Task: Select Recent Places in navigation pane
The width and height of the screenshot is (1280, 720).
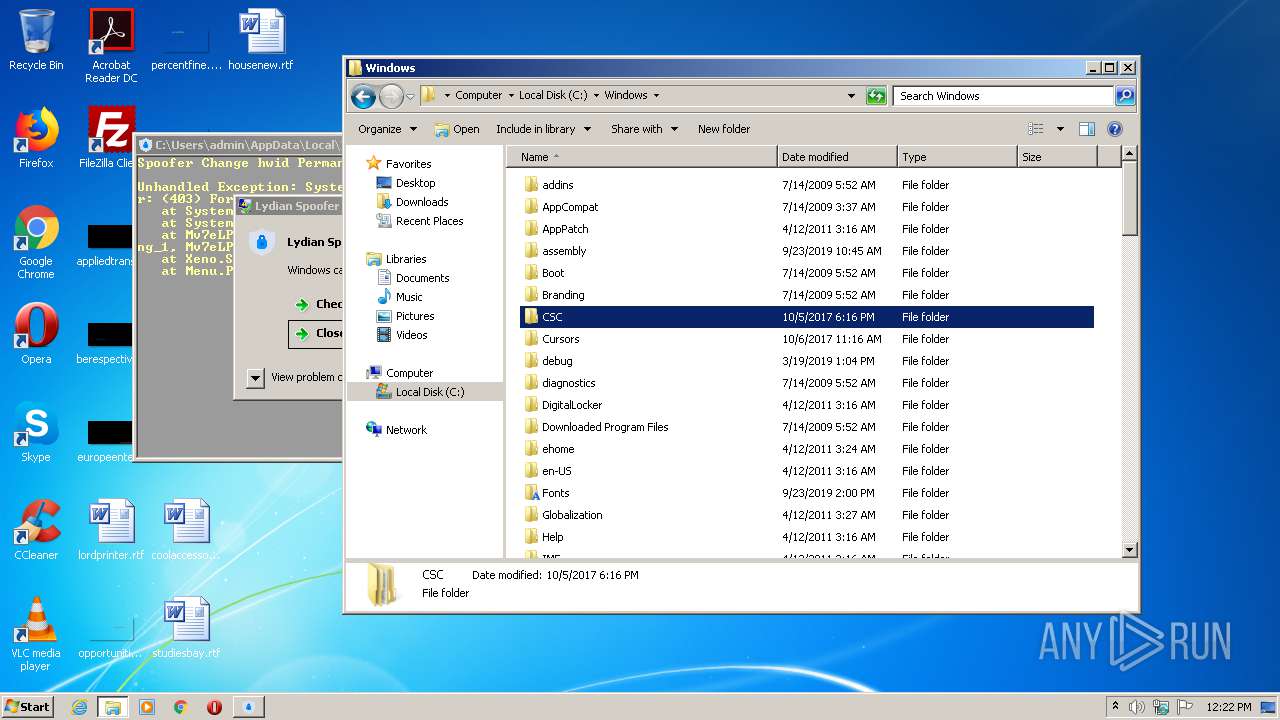Action: 429,221
